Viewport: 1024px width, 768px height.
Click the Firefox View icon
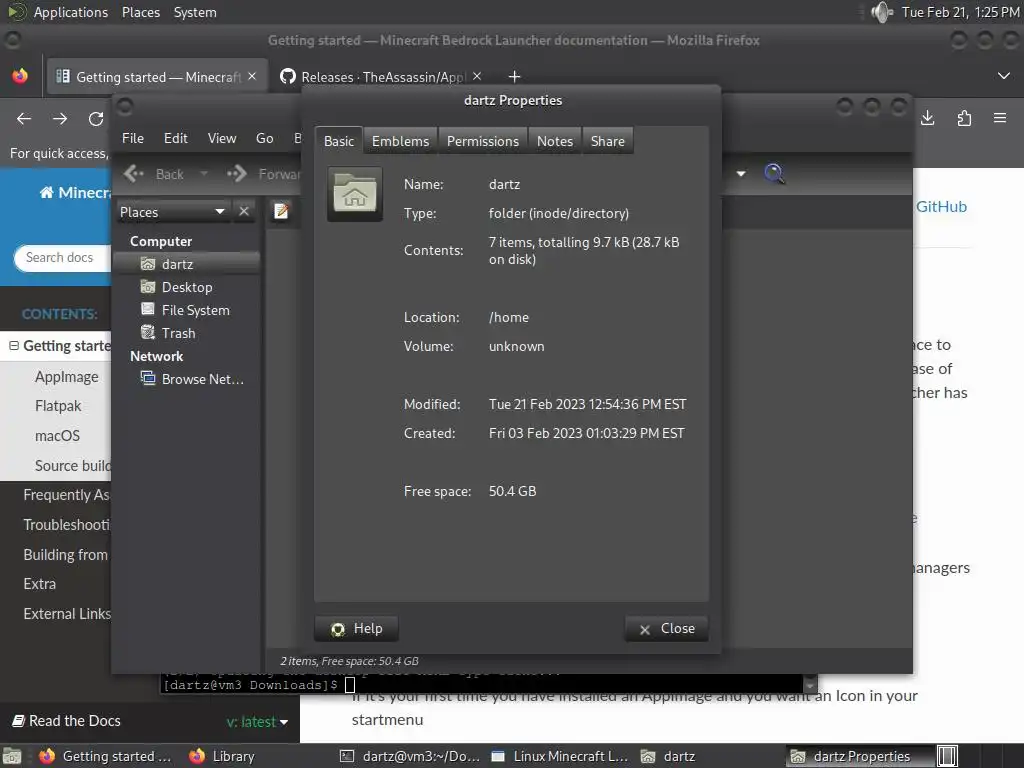(20, 76)
